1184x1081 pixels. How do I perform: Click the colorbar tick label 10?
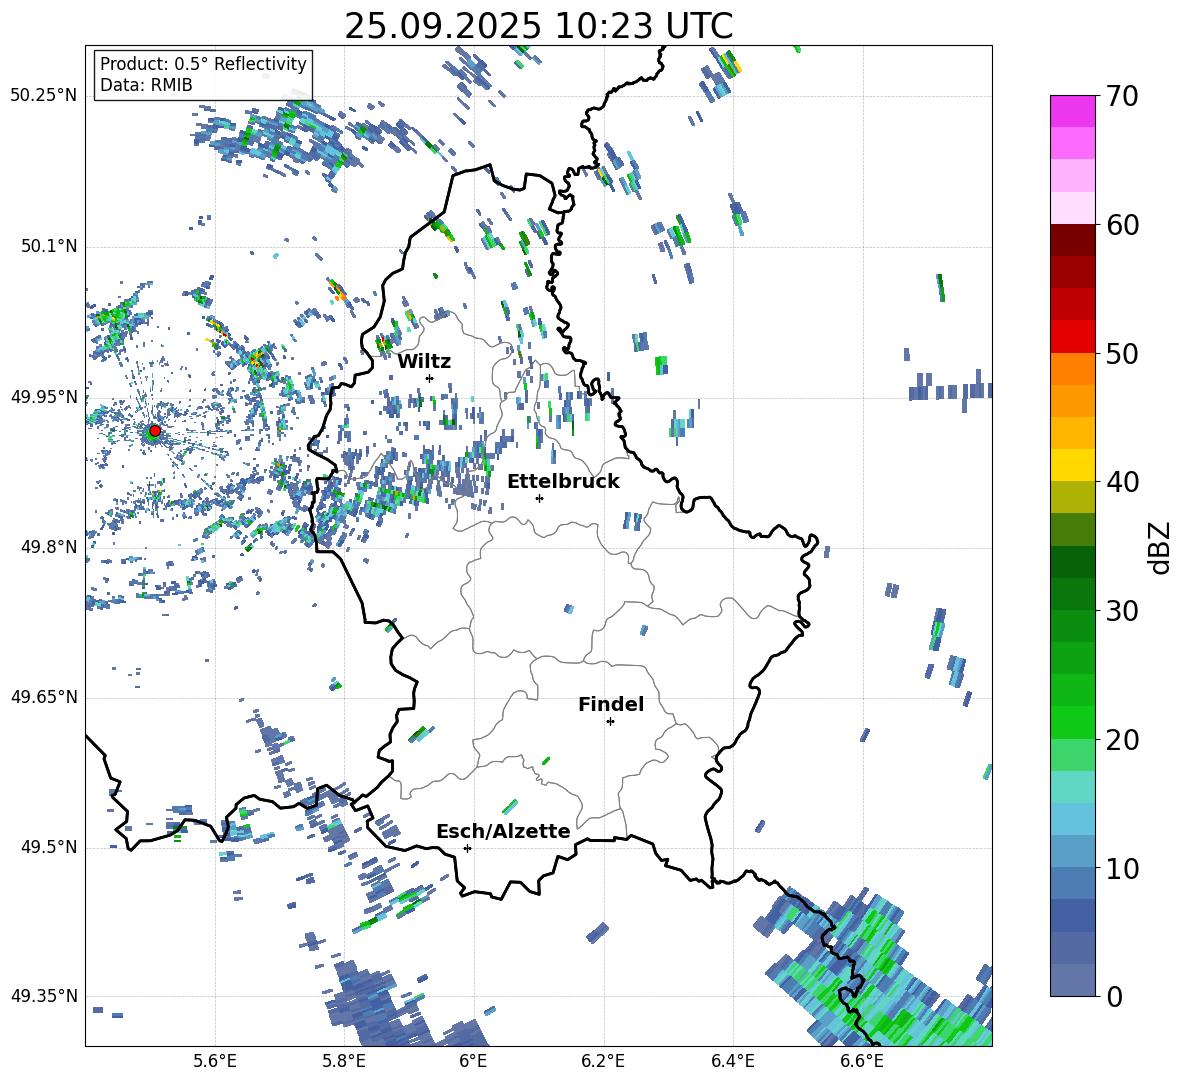pyautogui.click(x=1122, y=868)
